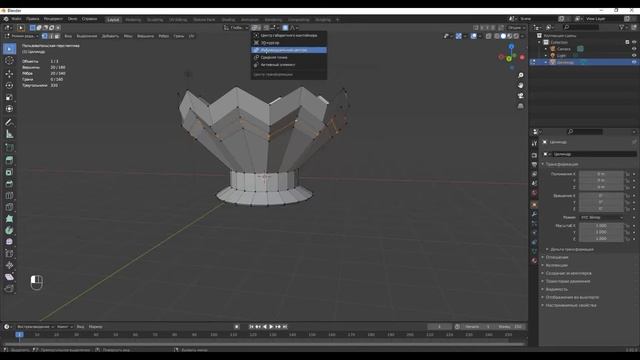The image size is (640, 360).
Task: Select the Move tool in the left toolbar
Action: click(x=9, y=73)
